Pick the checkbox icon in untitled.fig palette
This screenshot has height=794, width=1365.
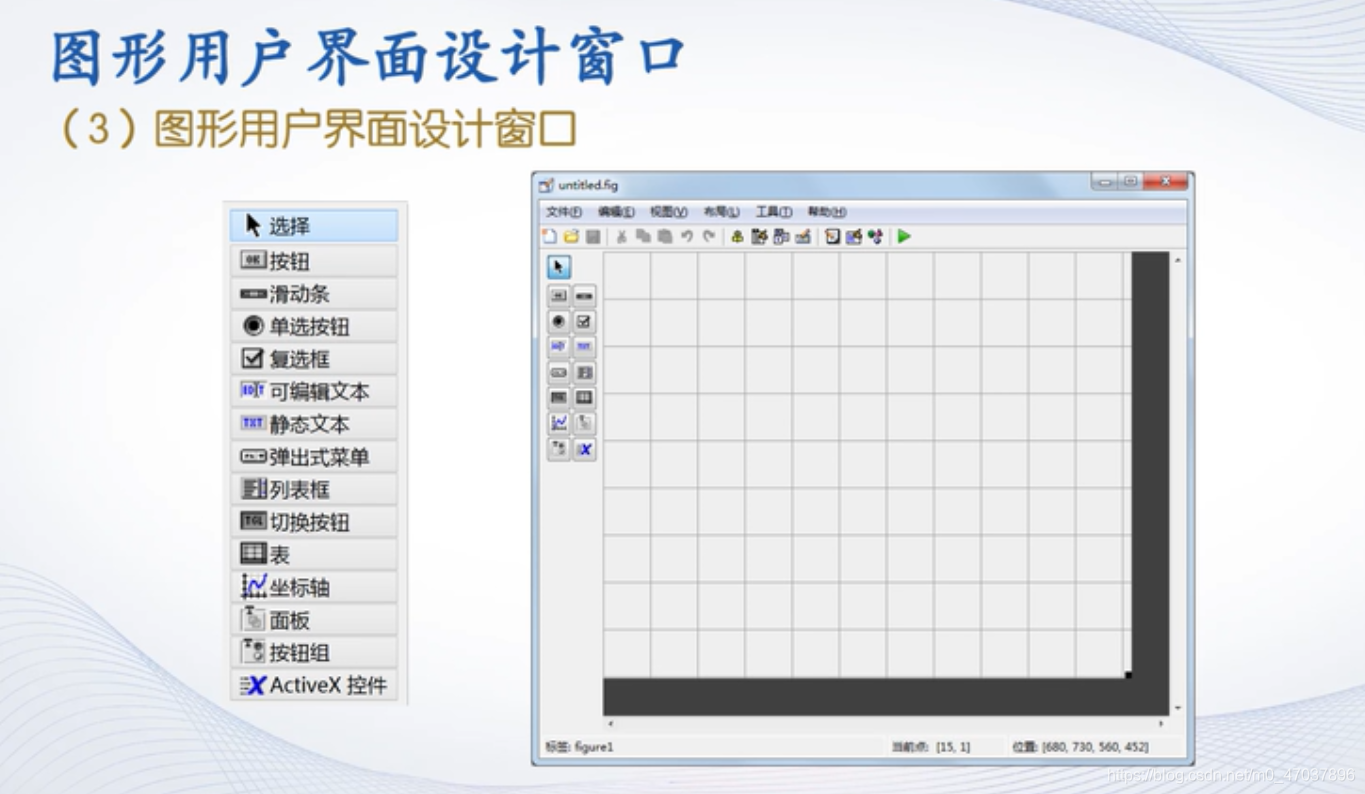tap(584, 321)
